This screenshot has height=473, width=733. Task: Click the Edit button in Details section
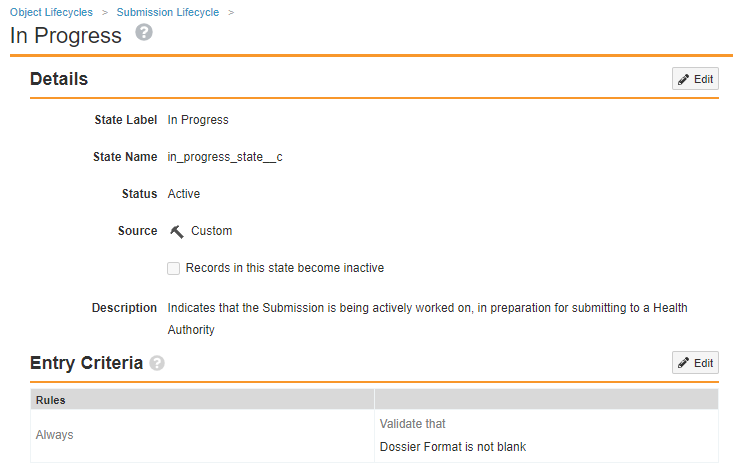tap(695, 79)
